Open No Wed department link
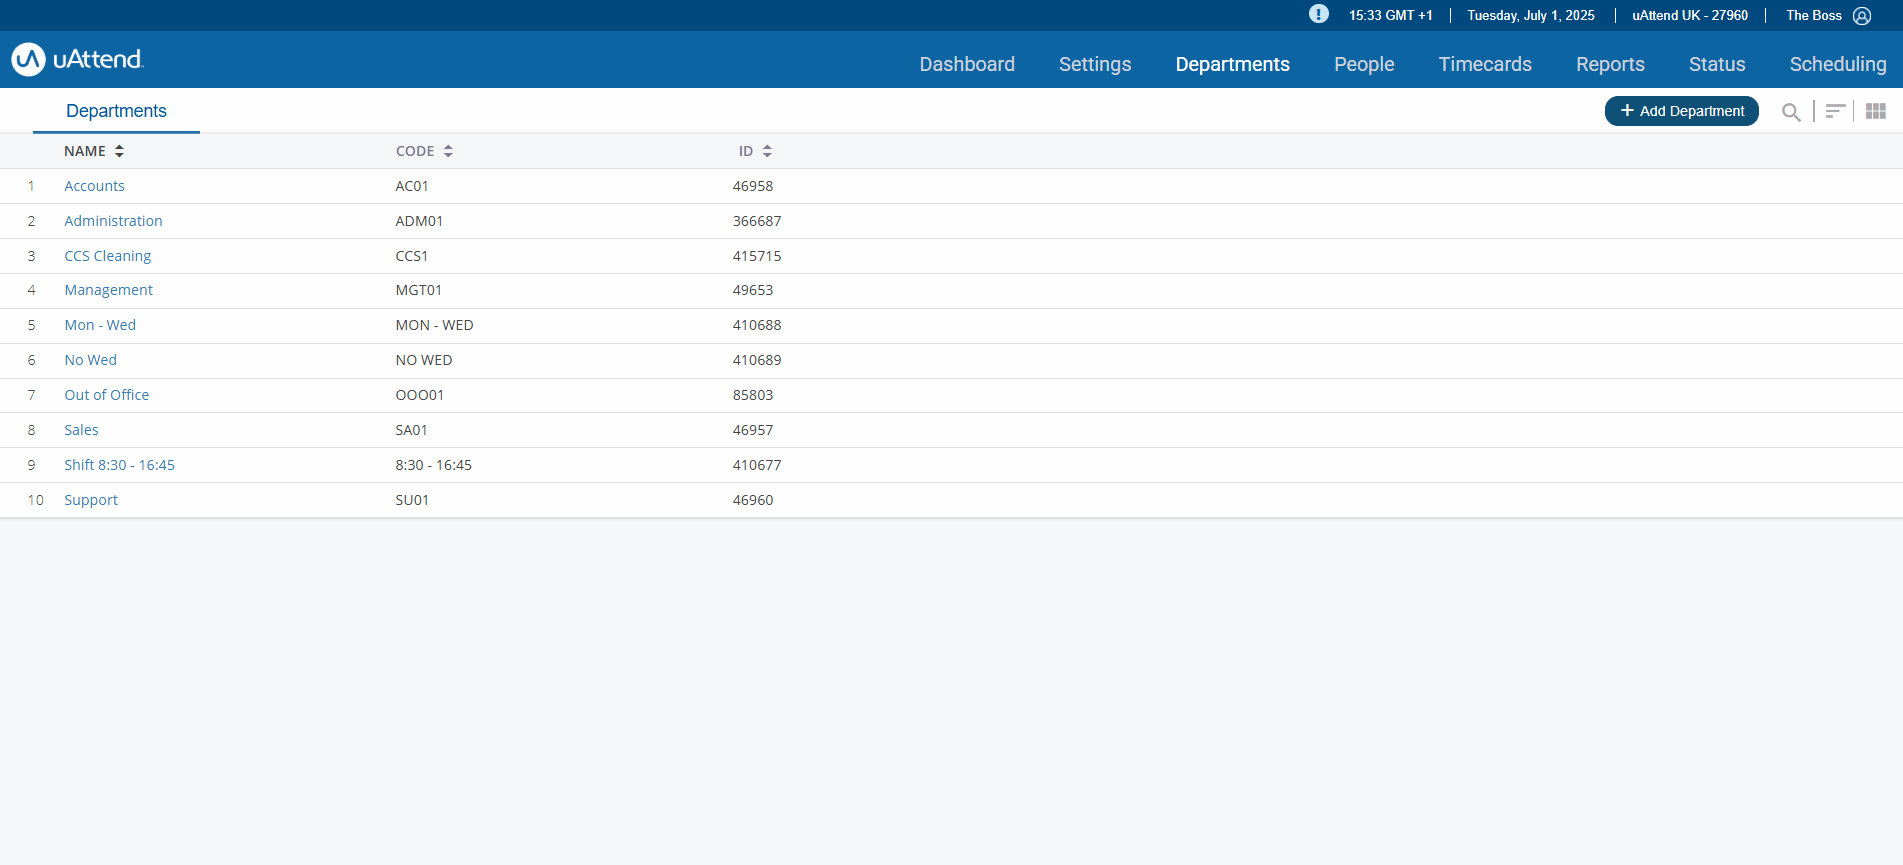The image size is (1903, 865). (x=90, y=360)
